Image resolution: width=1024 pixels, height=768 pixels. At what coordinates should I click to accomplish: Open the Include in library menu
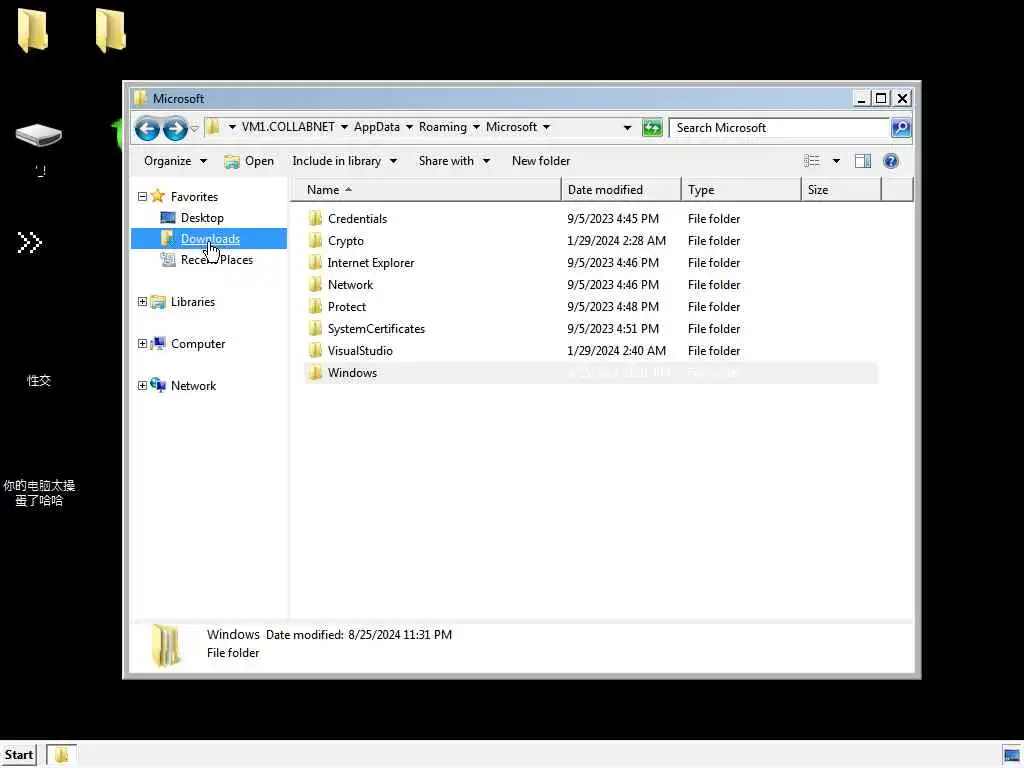[x=344, y=161]
